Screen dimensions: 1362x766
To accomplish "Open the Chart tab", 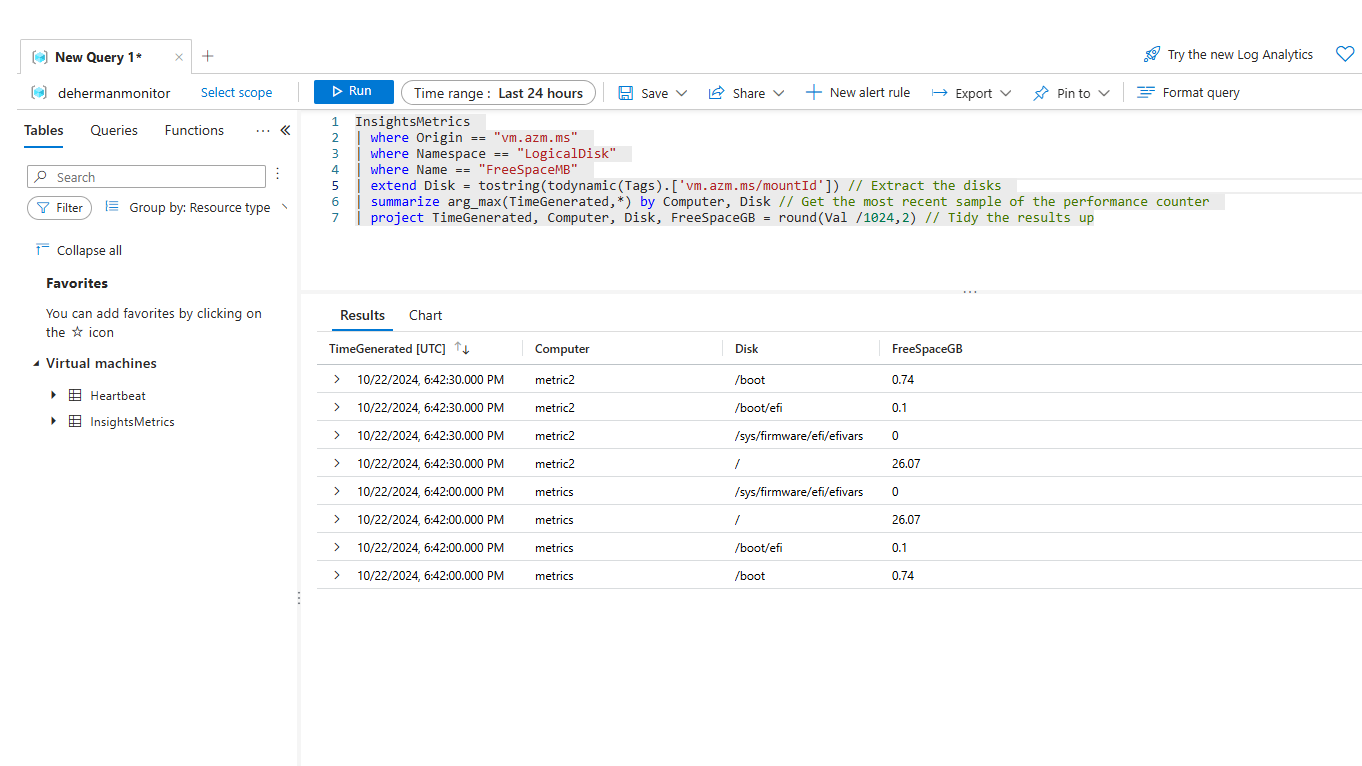I will point(425,315).
